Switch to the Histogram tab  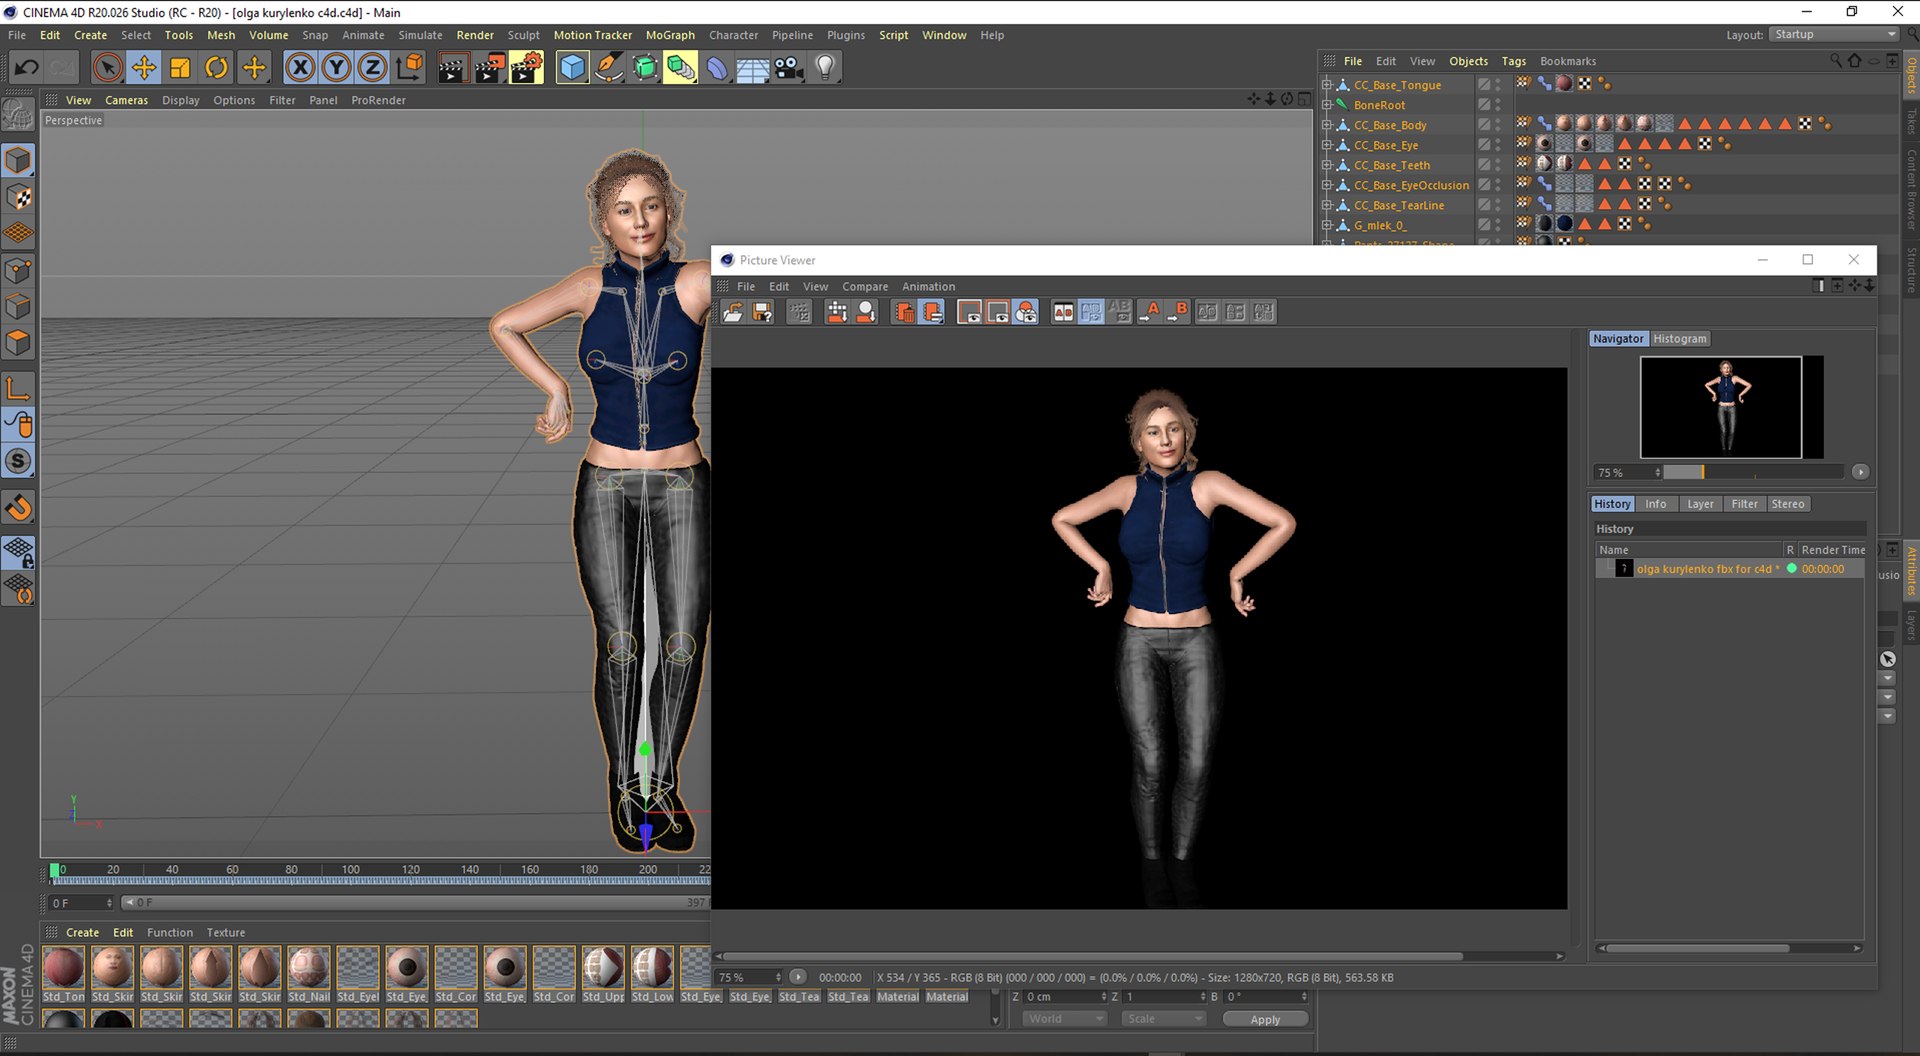point(1680,339)
